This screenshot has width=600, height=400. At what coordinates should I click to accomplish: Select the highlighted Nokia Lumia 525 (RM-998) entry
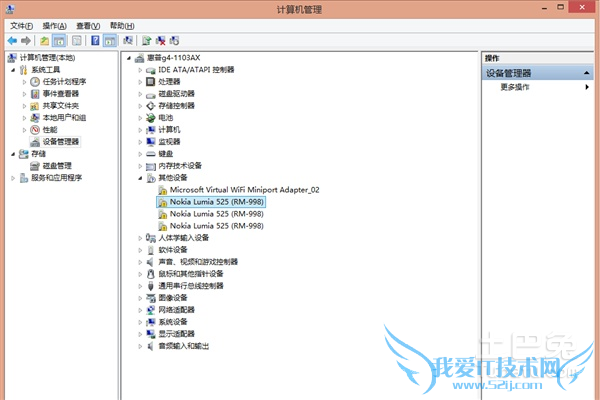[x=217, y=202]
